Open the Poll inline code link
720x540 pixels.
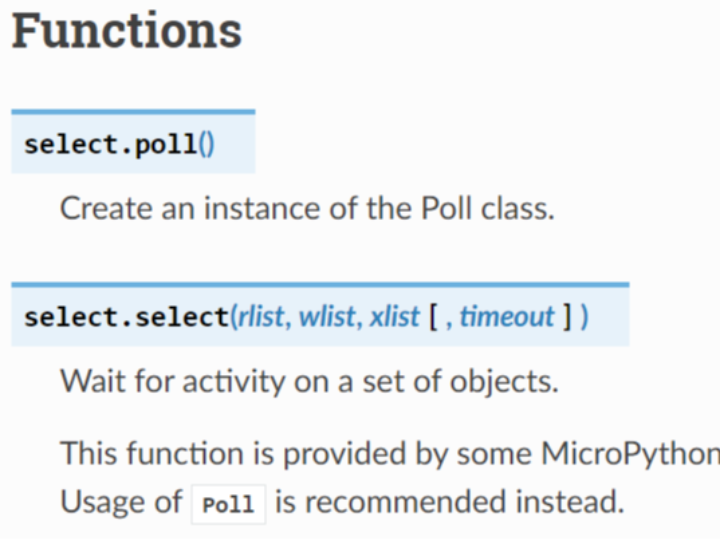pos(228,504)
